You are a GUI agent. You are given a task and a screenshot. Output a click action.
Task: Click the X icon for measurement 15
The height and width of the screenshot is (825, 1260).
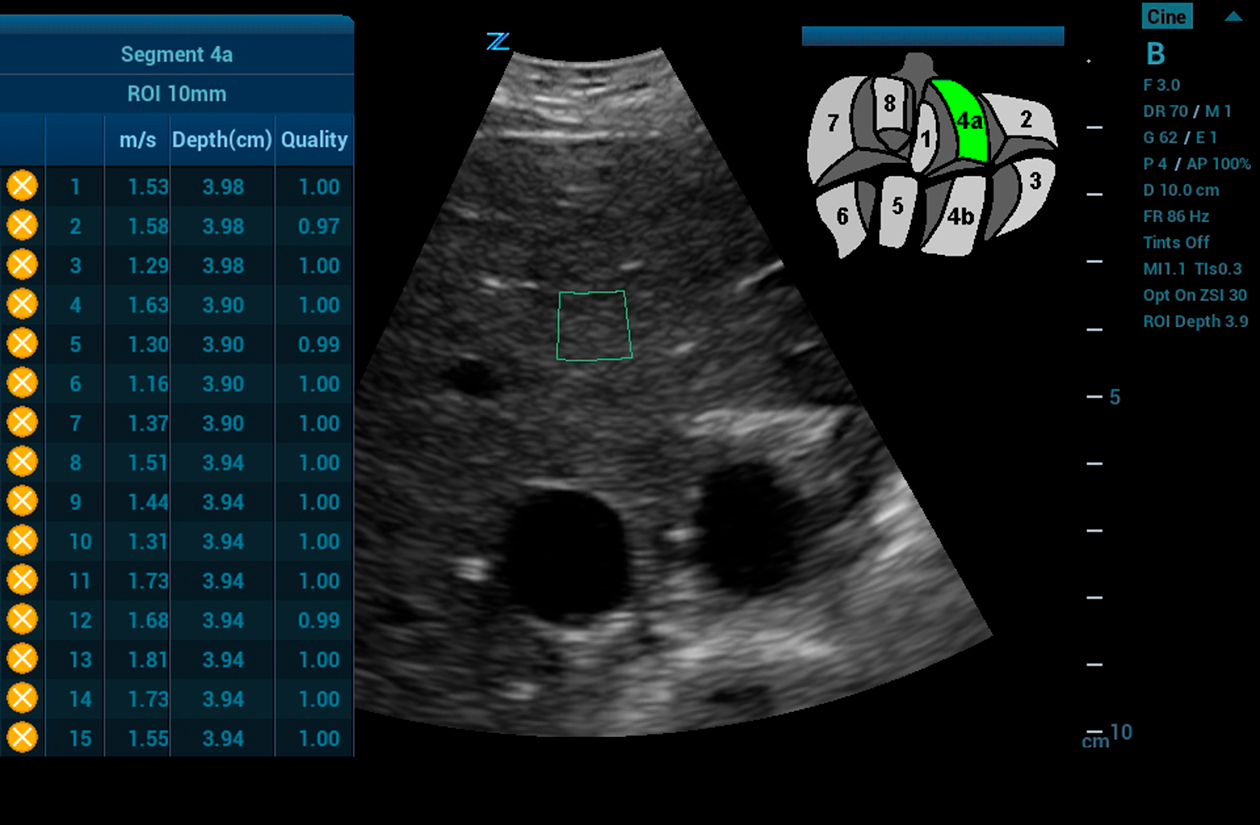point(22,738)
